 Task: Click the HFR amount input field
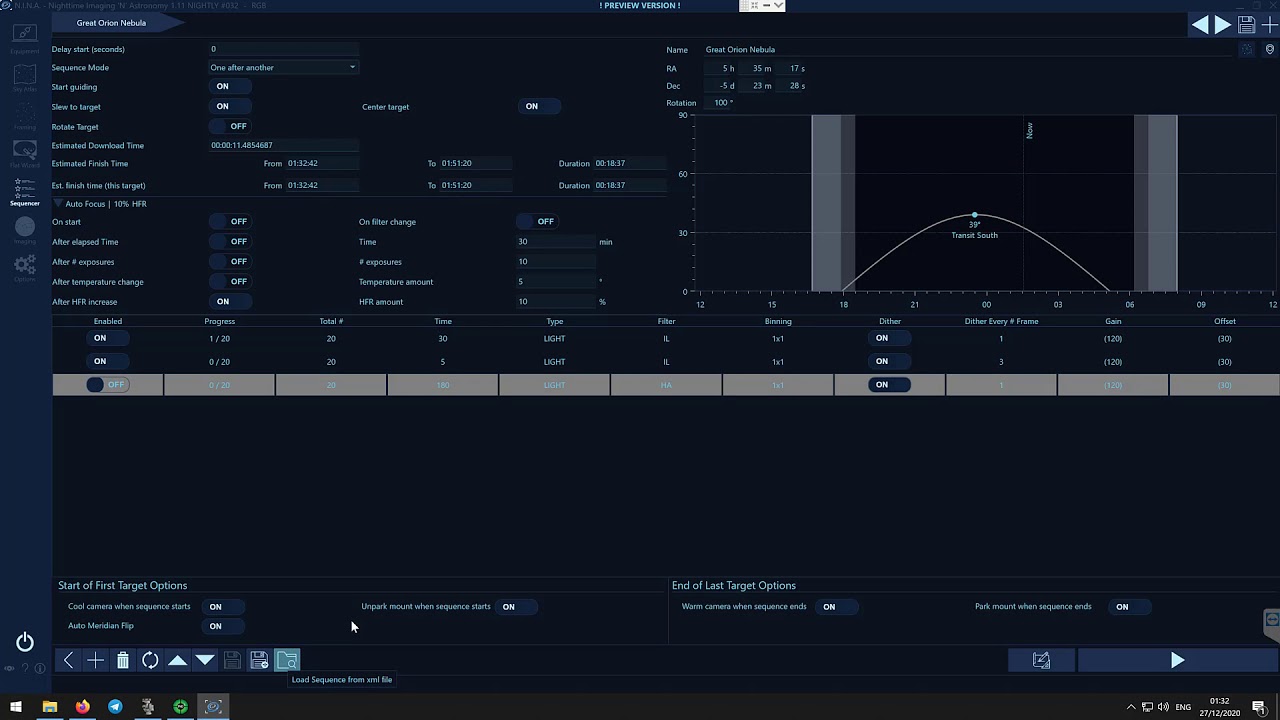(x=555, y=301)
